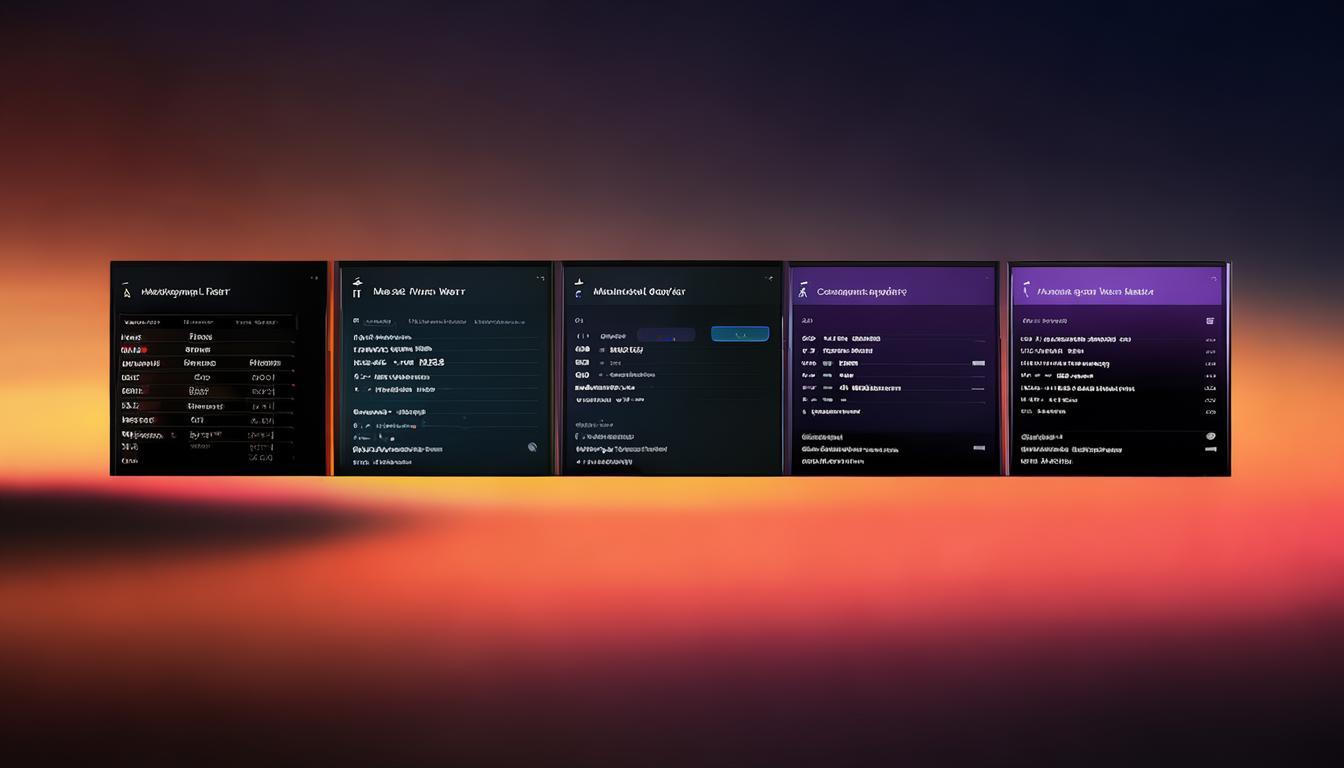The image size is (1344, 768).
Task: Toggle the white switch in fourth panel's upper list
Action: pyautogui.click(x=978, y=363)
